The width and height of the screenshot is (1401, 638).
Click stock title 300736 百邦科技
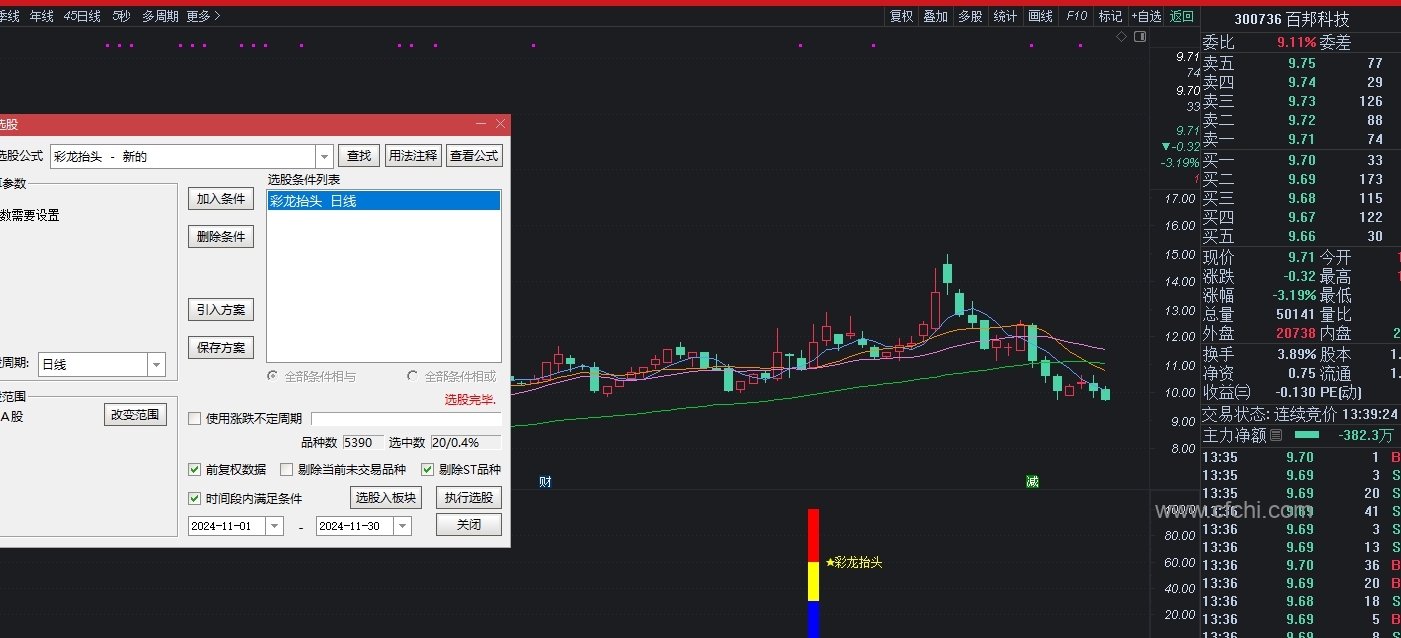point(1291,19)
